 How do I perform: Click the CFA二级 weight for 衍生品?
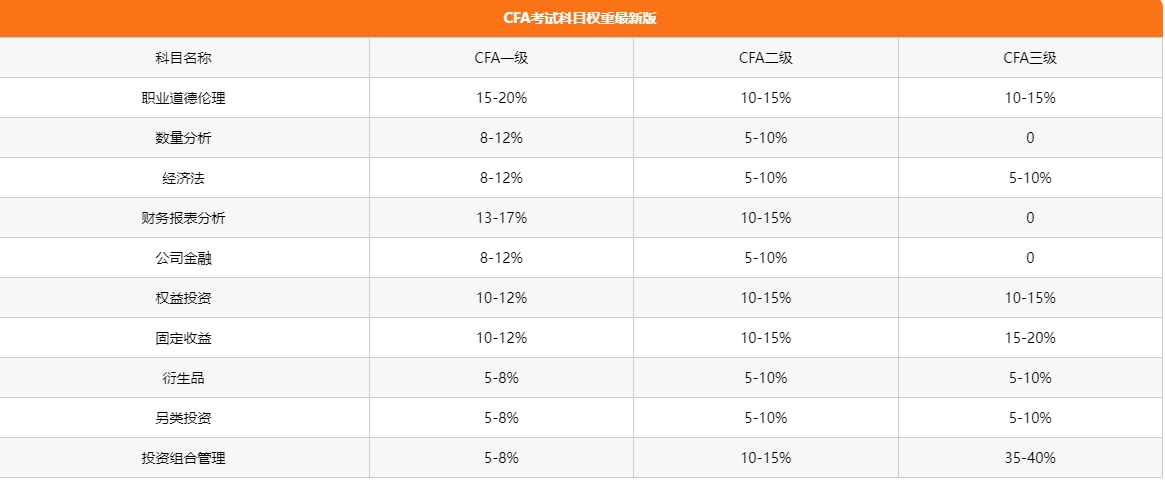coord(765,378)
